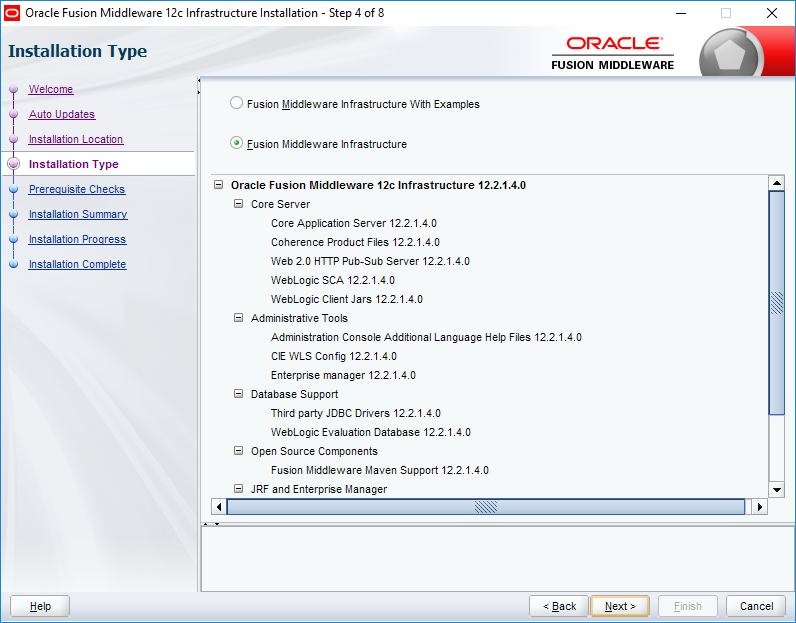Click the Oracle window icon in title bar
The width and height of the screenshot is (796, 623).
pyautogui.click(x=12, y=13)
